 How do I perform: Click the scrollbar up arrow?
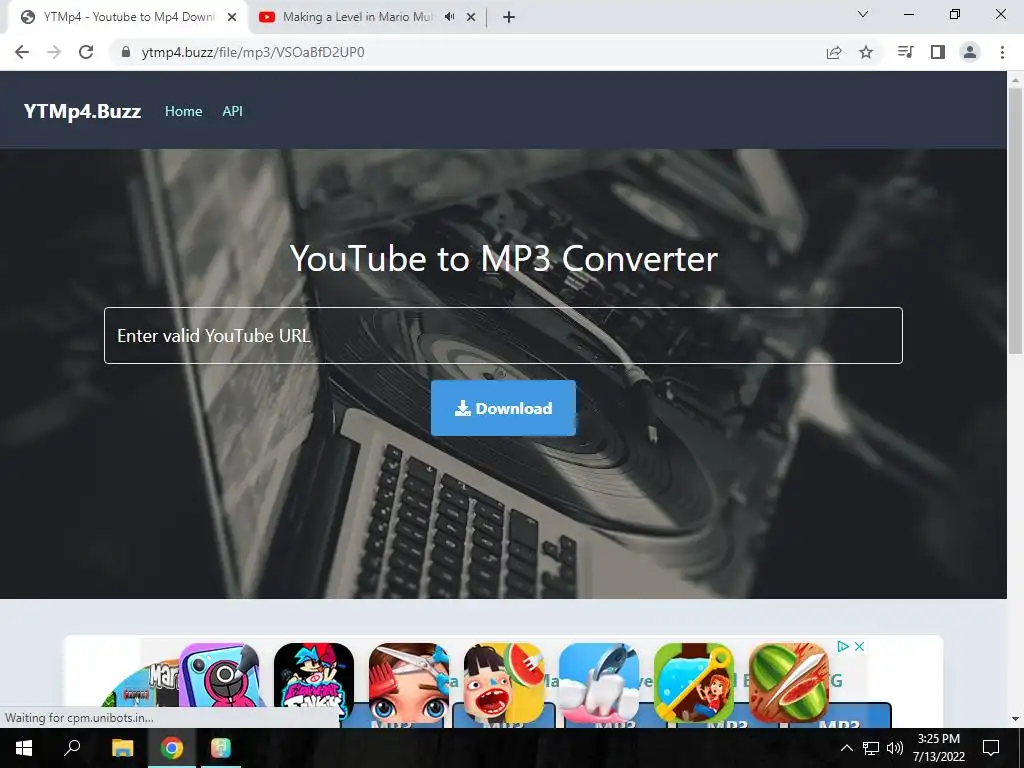1015,80
